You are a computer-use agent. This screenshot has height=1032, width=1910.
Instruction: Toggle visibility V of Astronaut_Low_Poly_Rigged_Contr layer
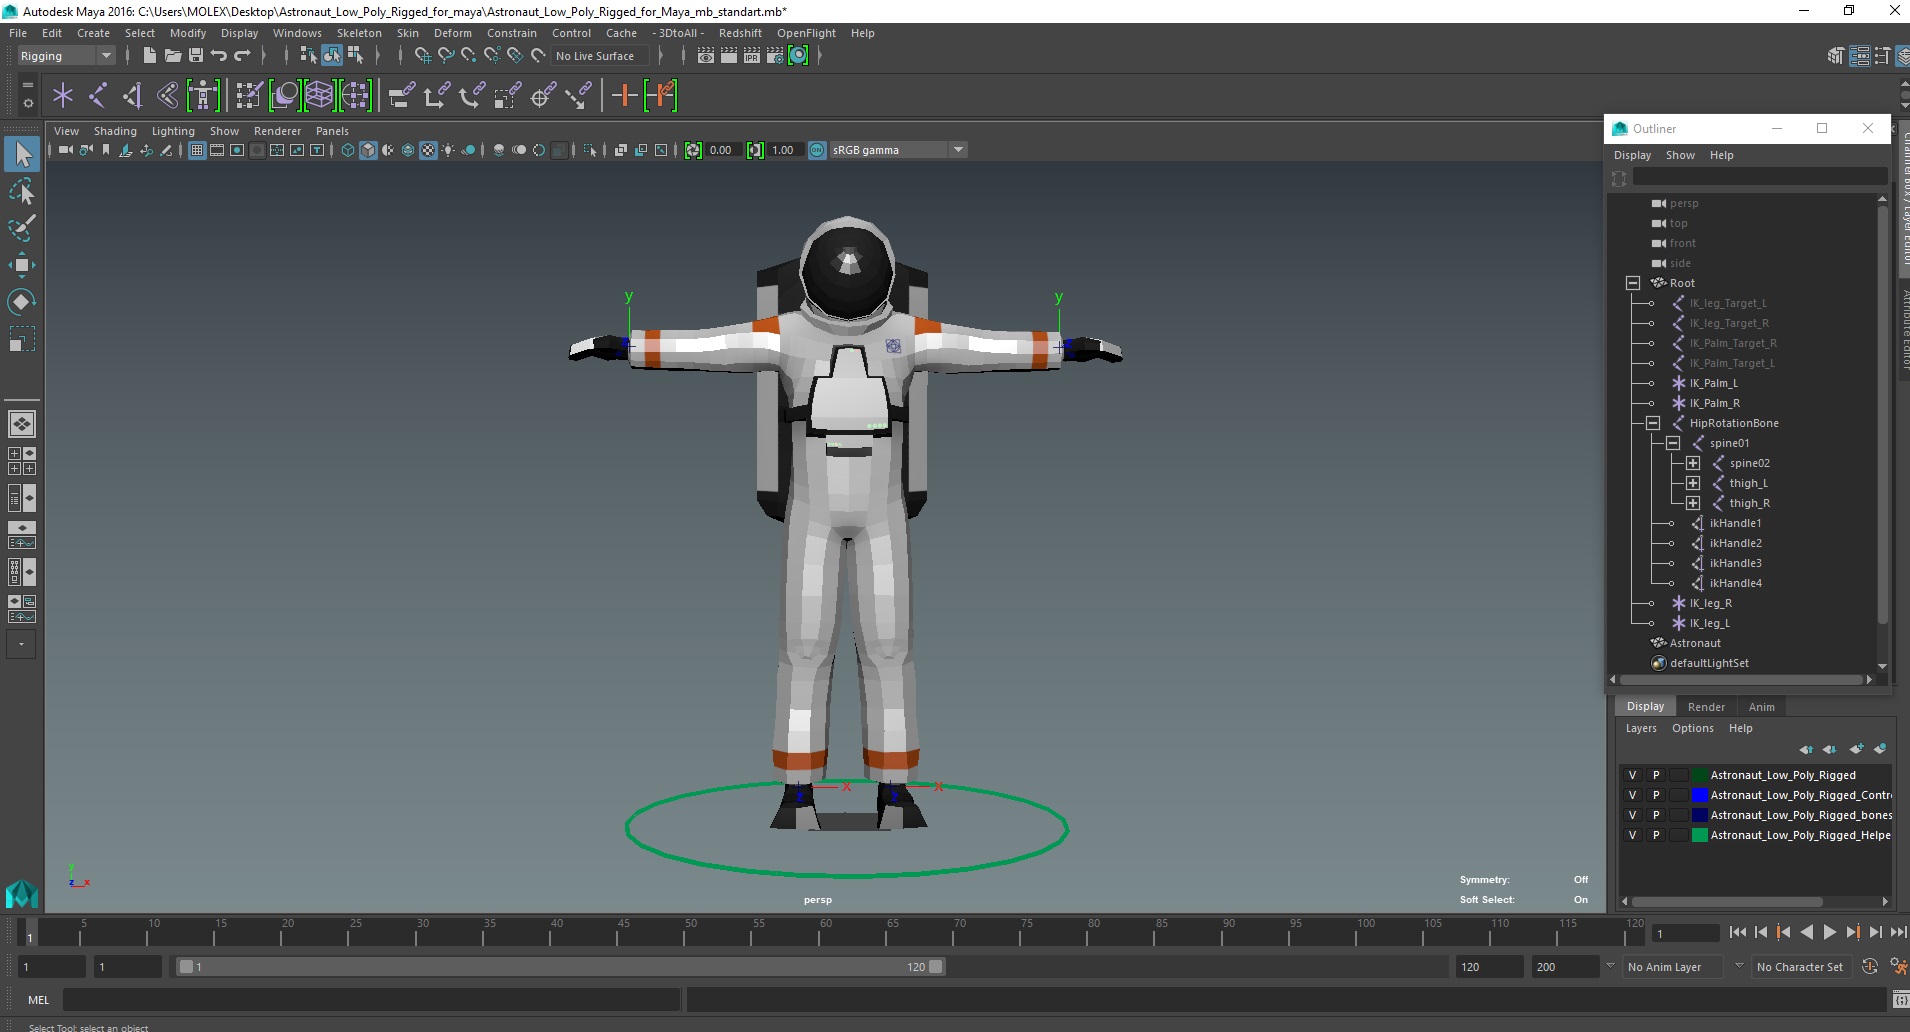click(x=1632, y=795)
